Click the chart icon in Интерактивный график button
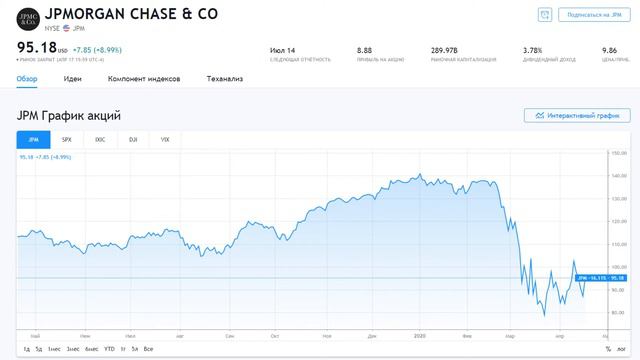 pos(540,116)
